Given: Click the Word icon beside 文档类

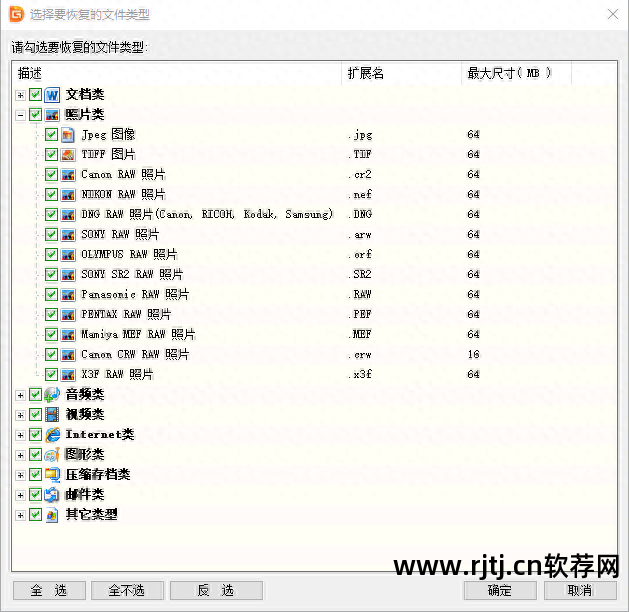Looking at the screenshot, I should point(52,95).
